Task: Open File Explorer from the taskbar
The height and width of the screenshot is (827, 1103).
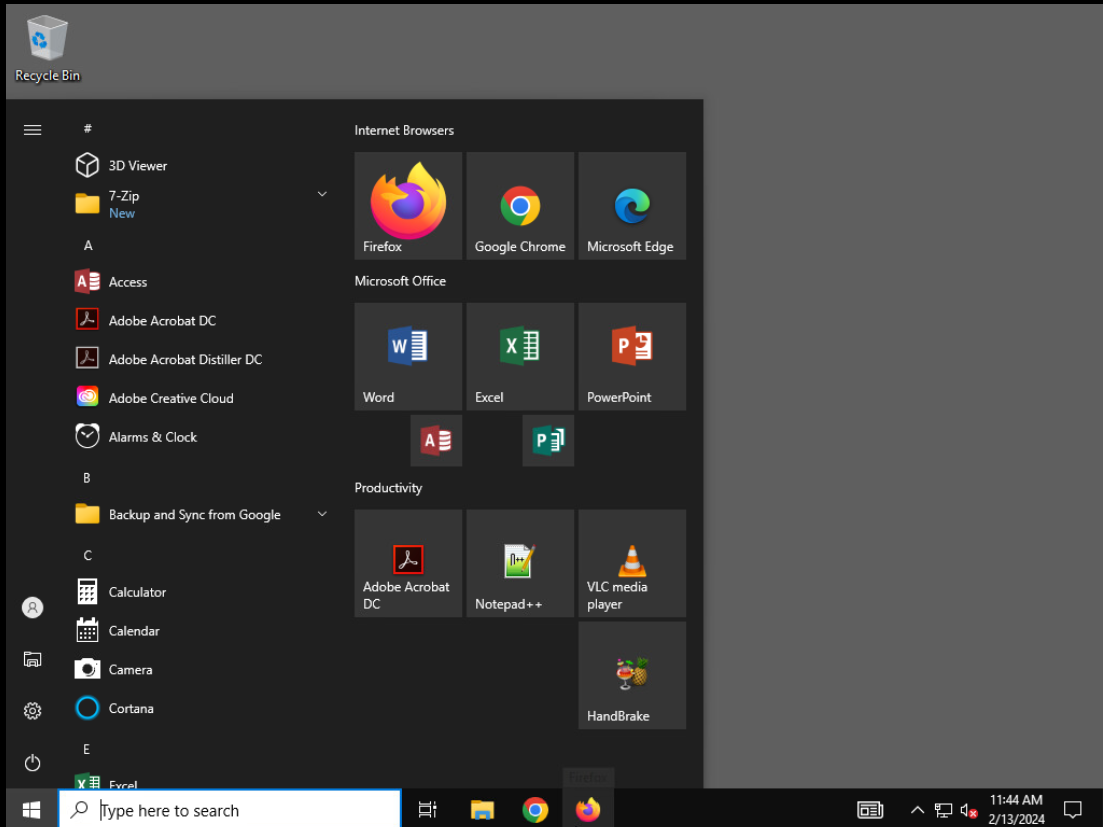Action: pos(482,810)
